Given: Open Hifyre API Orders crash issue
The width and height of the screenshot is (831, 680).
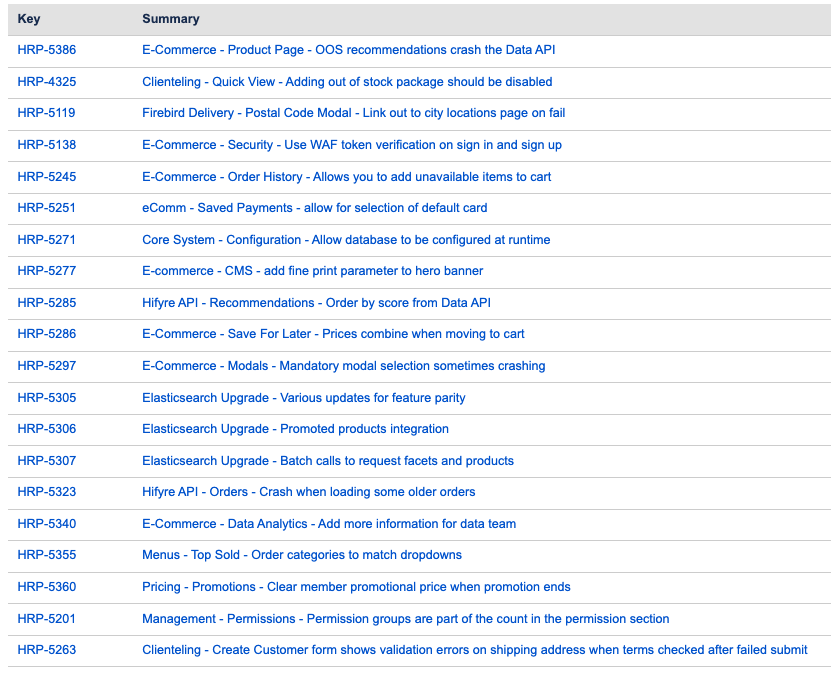Looking at the screenshot, I should (x=308, y=492).
